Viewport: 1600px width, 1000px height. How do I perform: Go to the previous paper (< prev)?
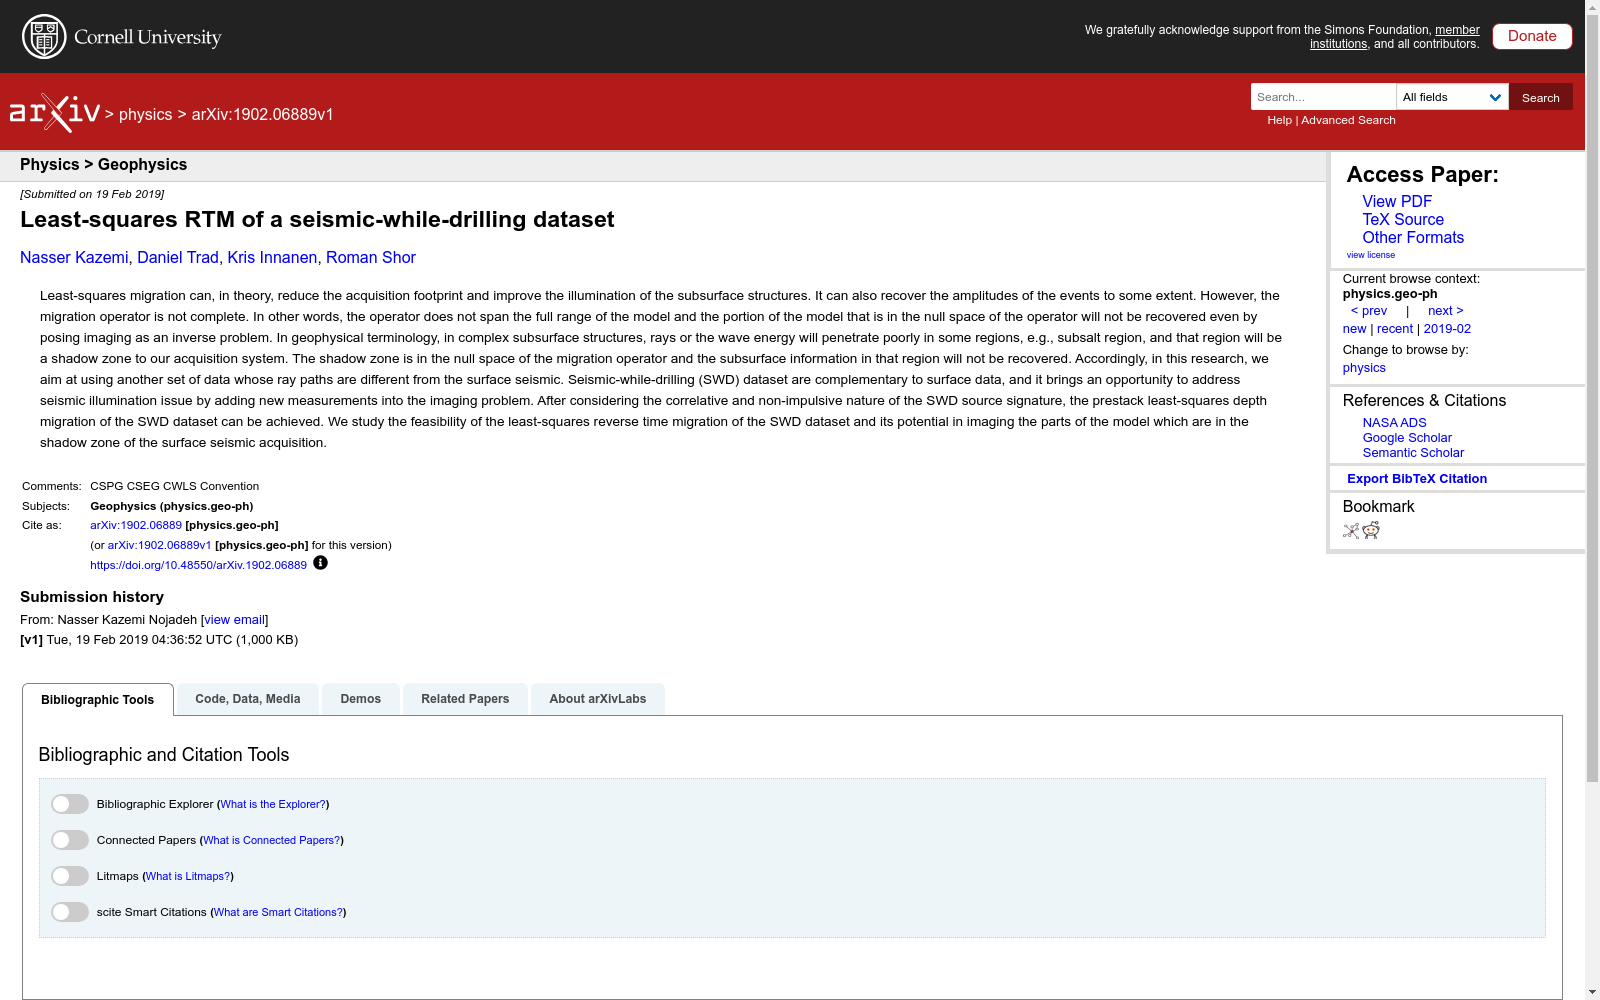[x=1369, y=311]
